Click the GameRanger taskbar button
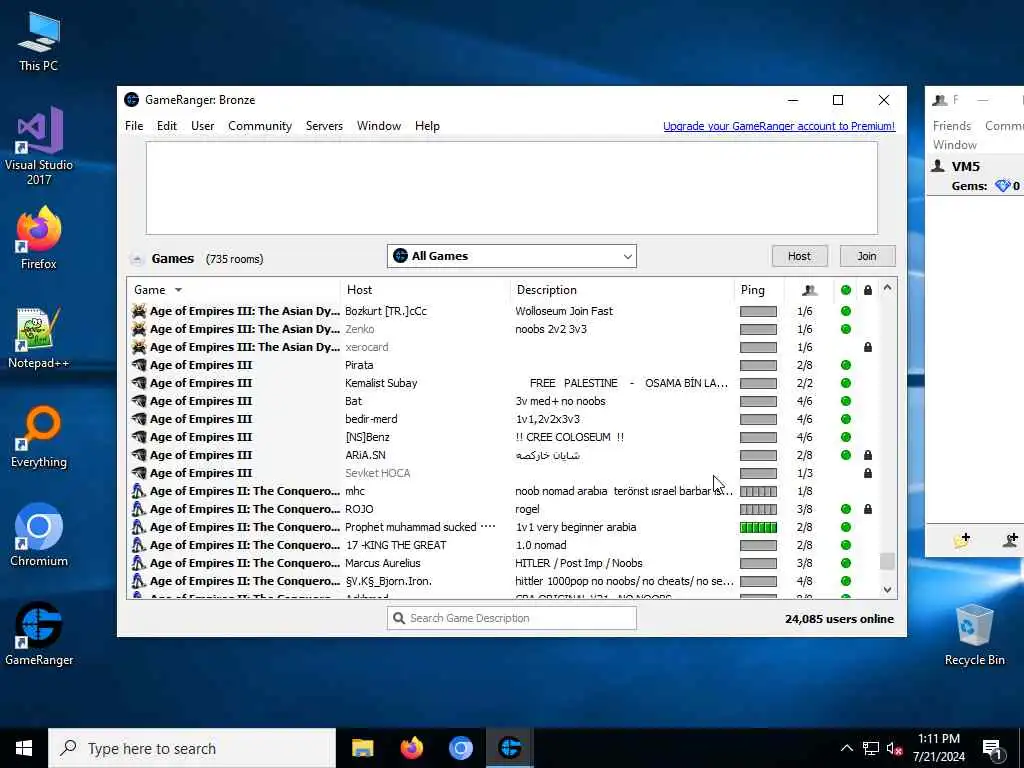Screen dimensions: 1024x768 point(509,748)
